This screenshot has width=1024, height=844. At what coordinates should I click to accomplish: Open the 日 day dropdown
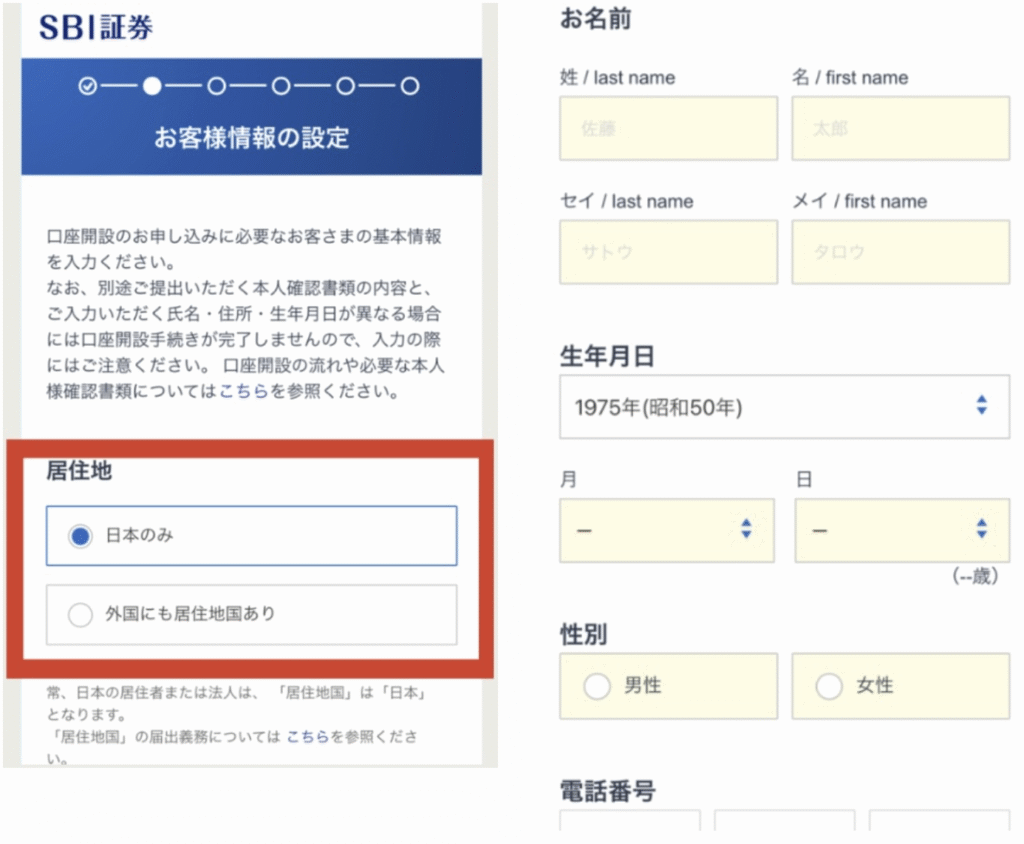902,530
